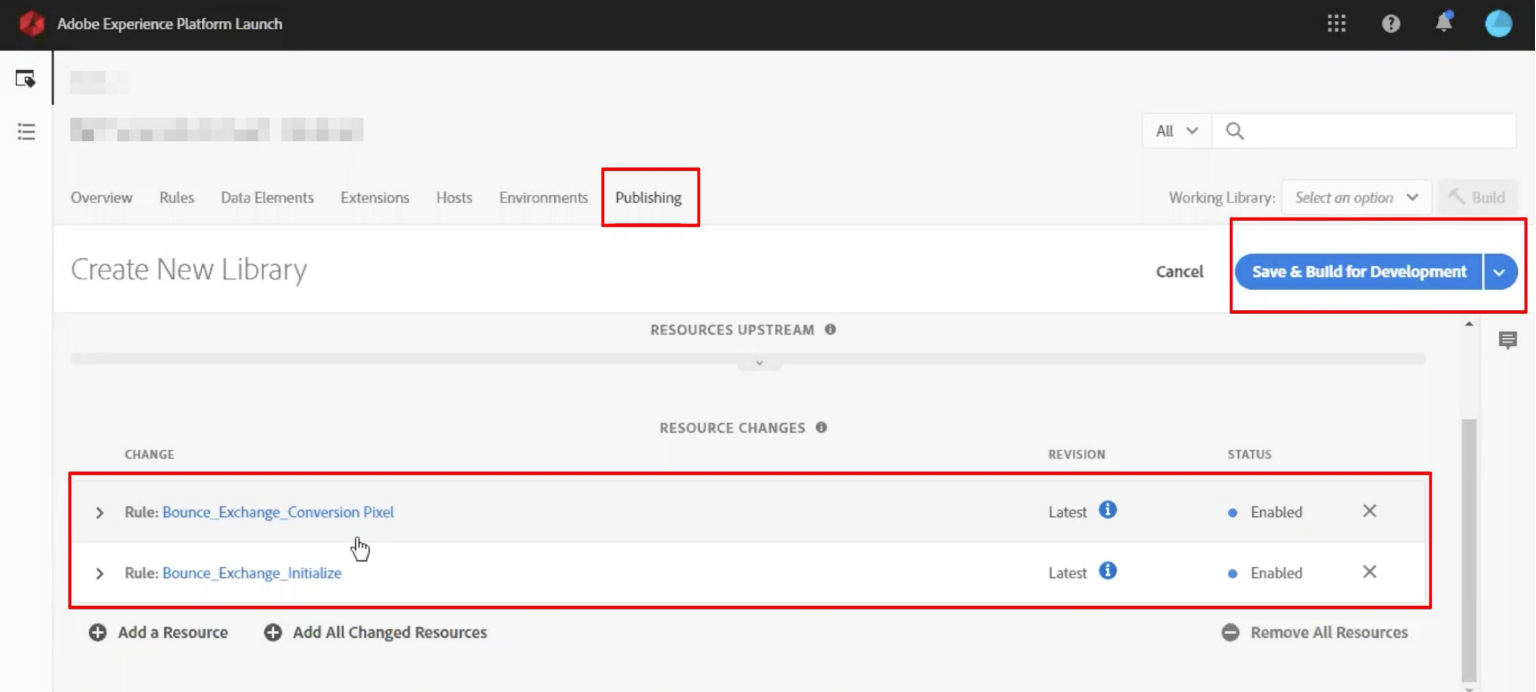The height and width of the screenshot is (692, 1536).
Task: Click Latest revision of Bounce_Exchange_Conversion Pixel
Action: (x=1068, y=512)
